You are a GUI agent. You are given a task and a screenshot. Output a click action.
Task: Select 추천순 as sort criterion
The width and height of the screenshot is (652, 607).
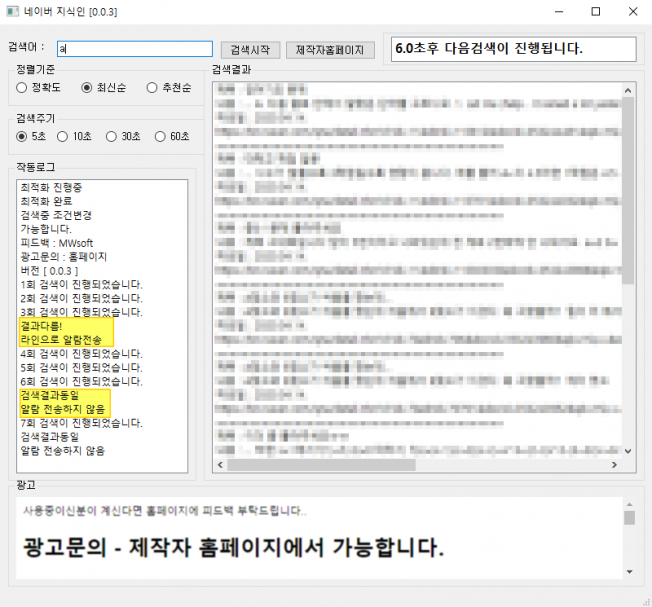coord(152,88)
